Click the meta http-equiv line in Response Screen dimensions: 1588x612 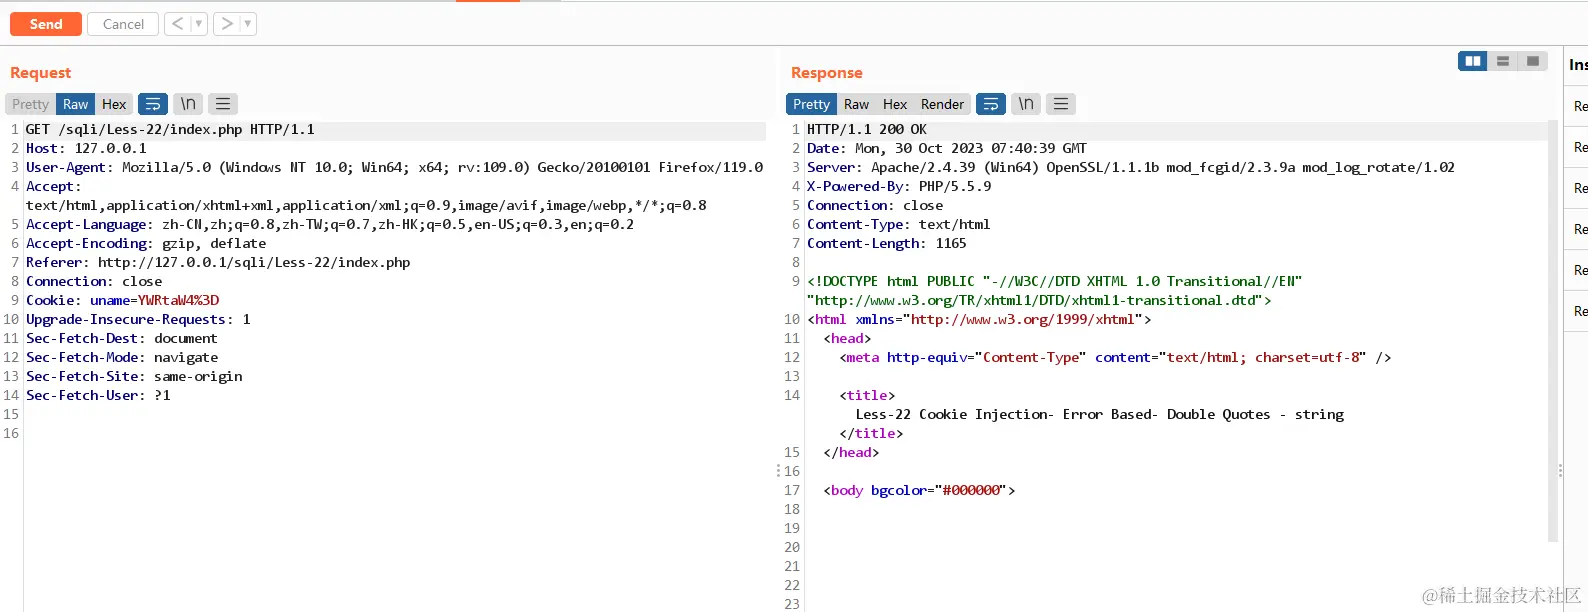[1115, 357]
